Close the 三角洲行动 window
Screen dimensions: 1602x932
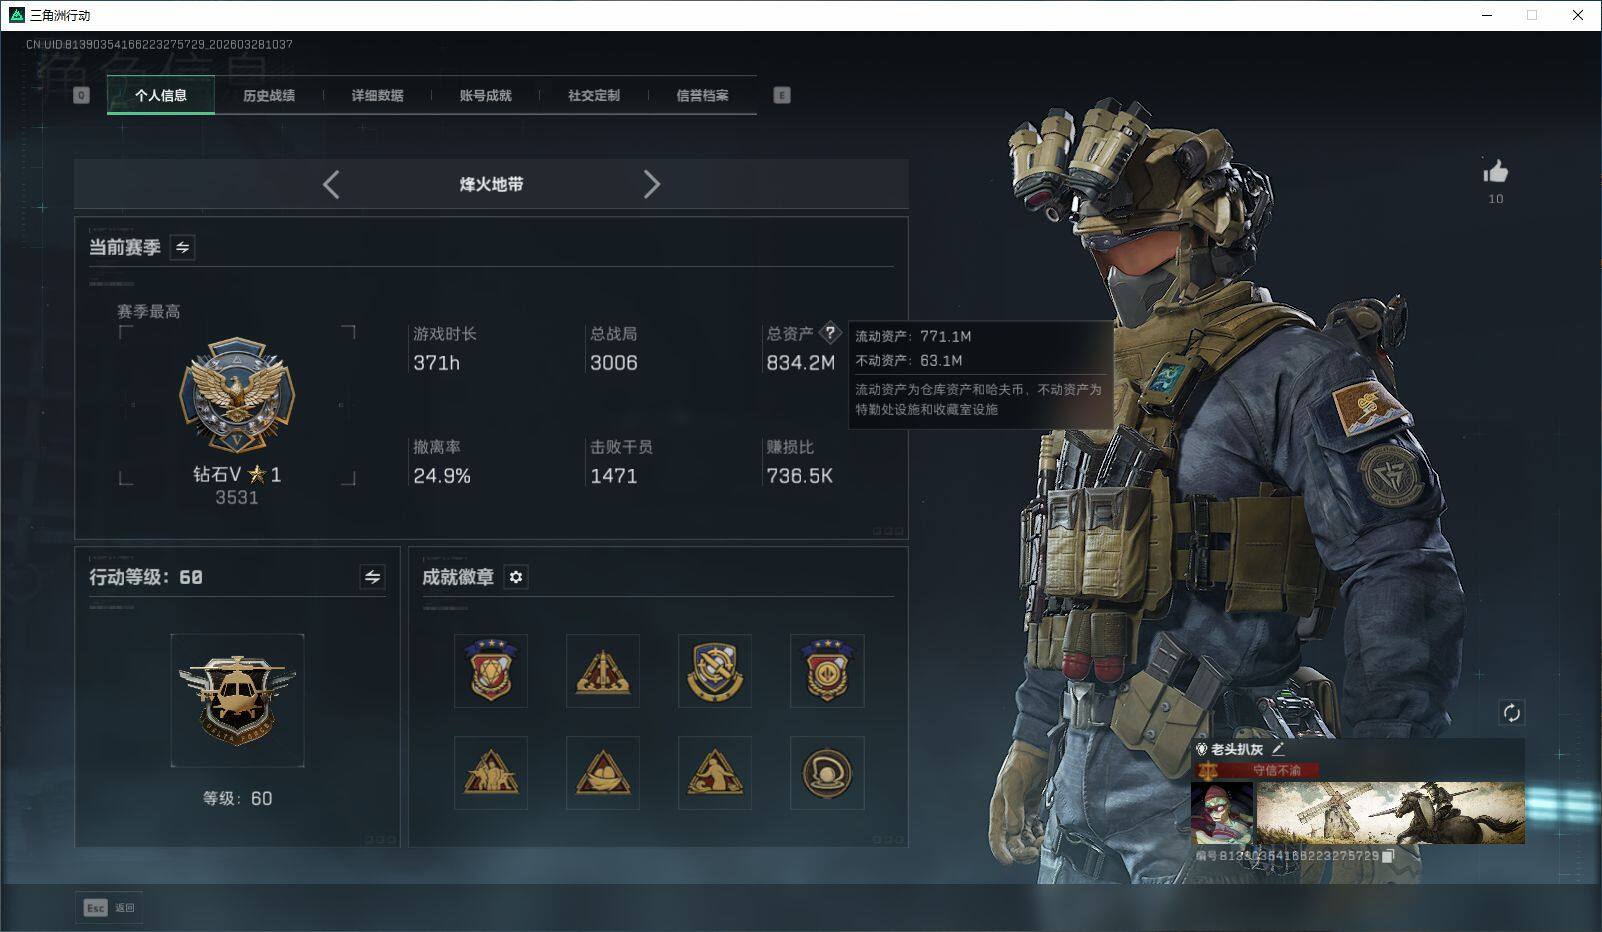click(1578, 15)
